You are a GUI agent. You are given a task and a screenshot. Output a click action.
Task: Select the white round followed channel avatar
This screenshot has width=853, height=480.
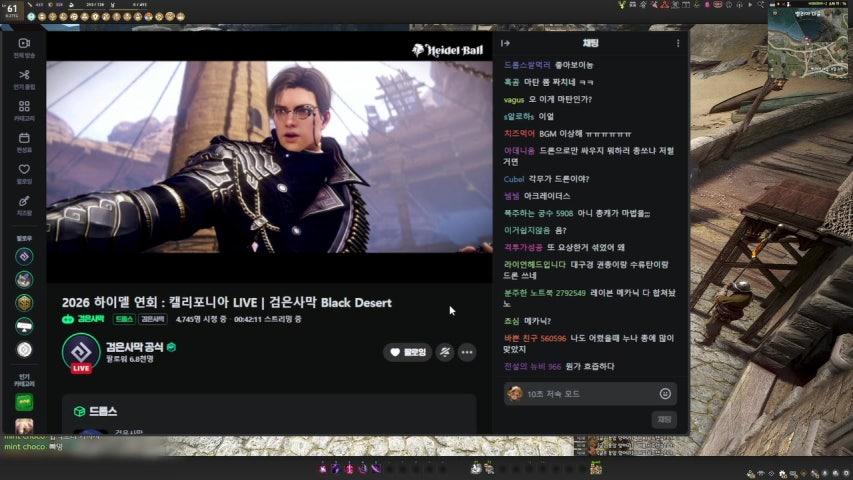(24, 350)
